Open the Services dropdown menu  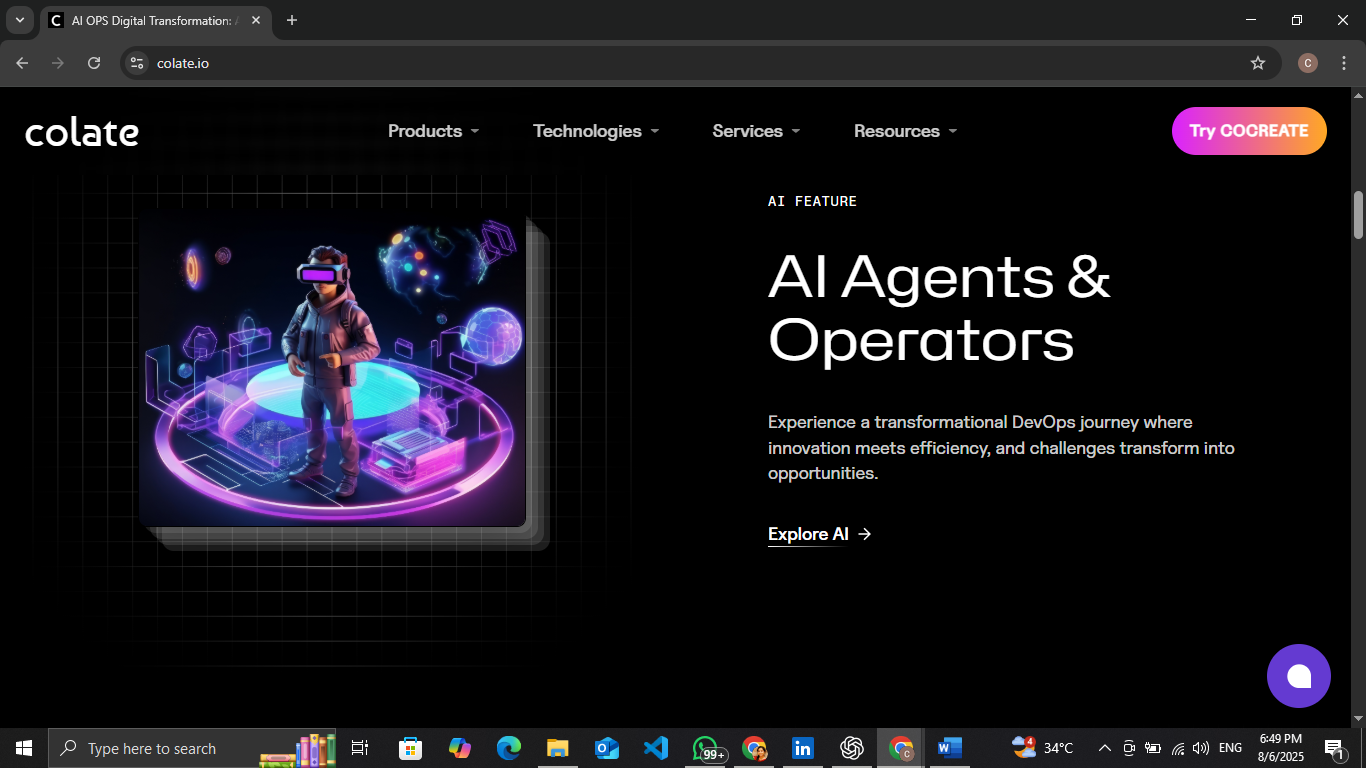pos(755,131)
